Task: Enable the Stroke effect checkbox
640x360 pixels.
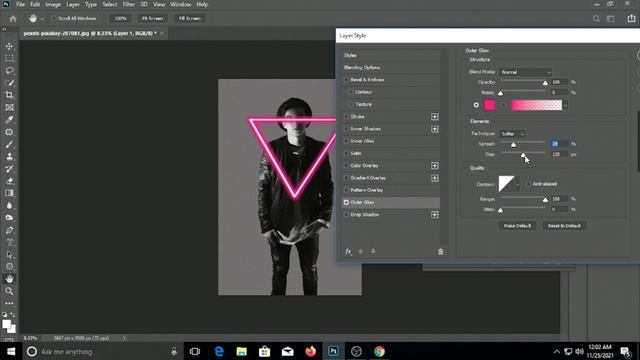Action: 347,117
